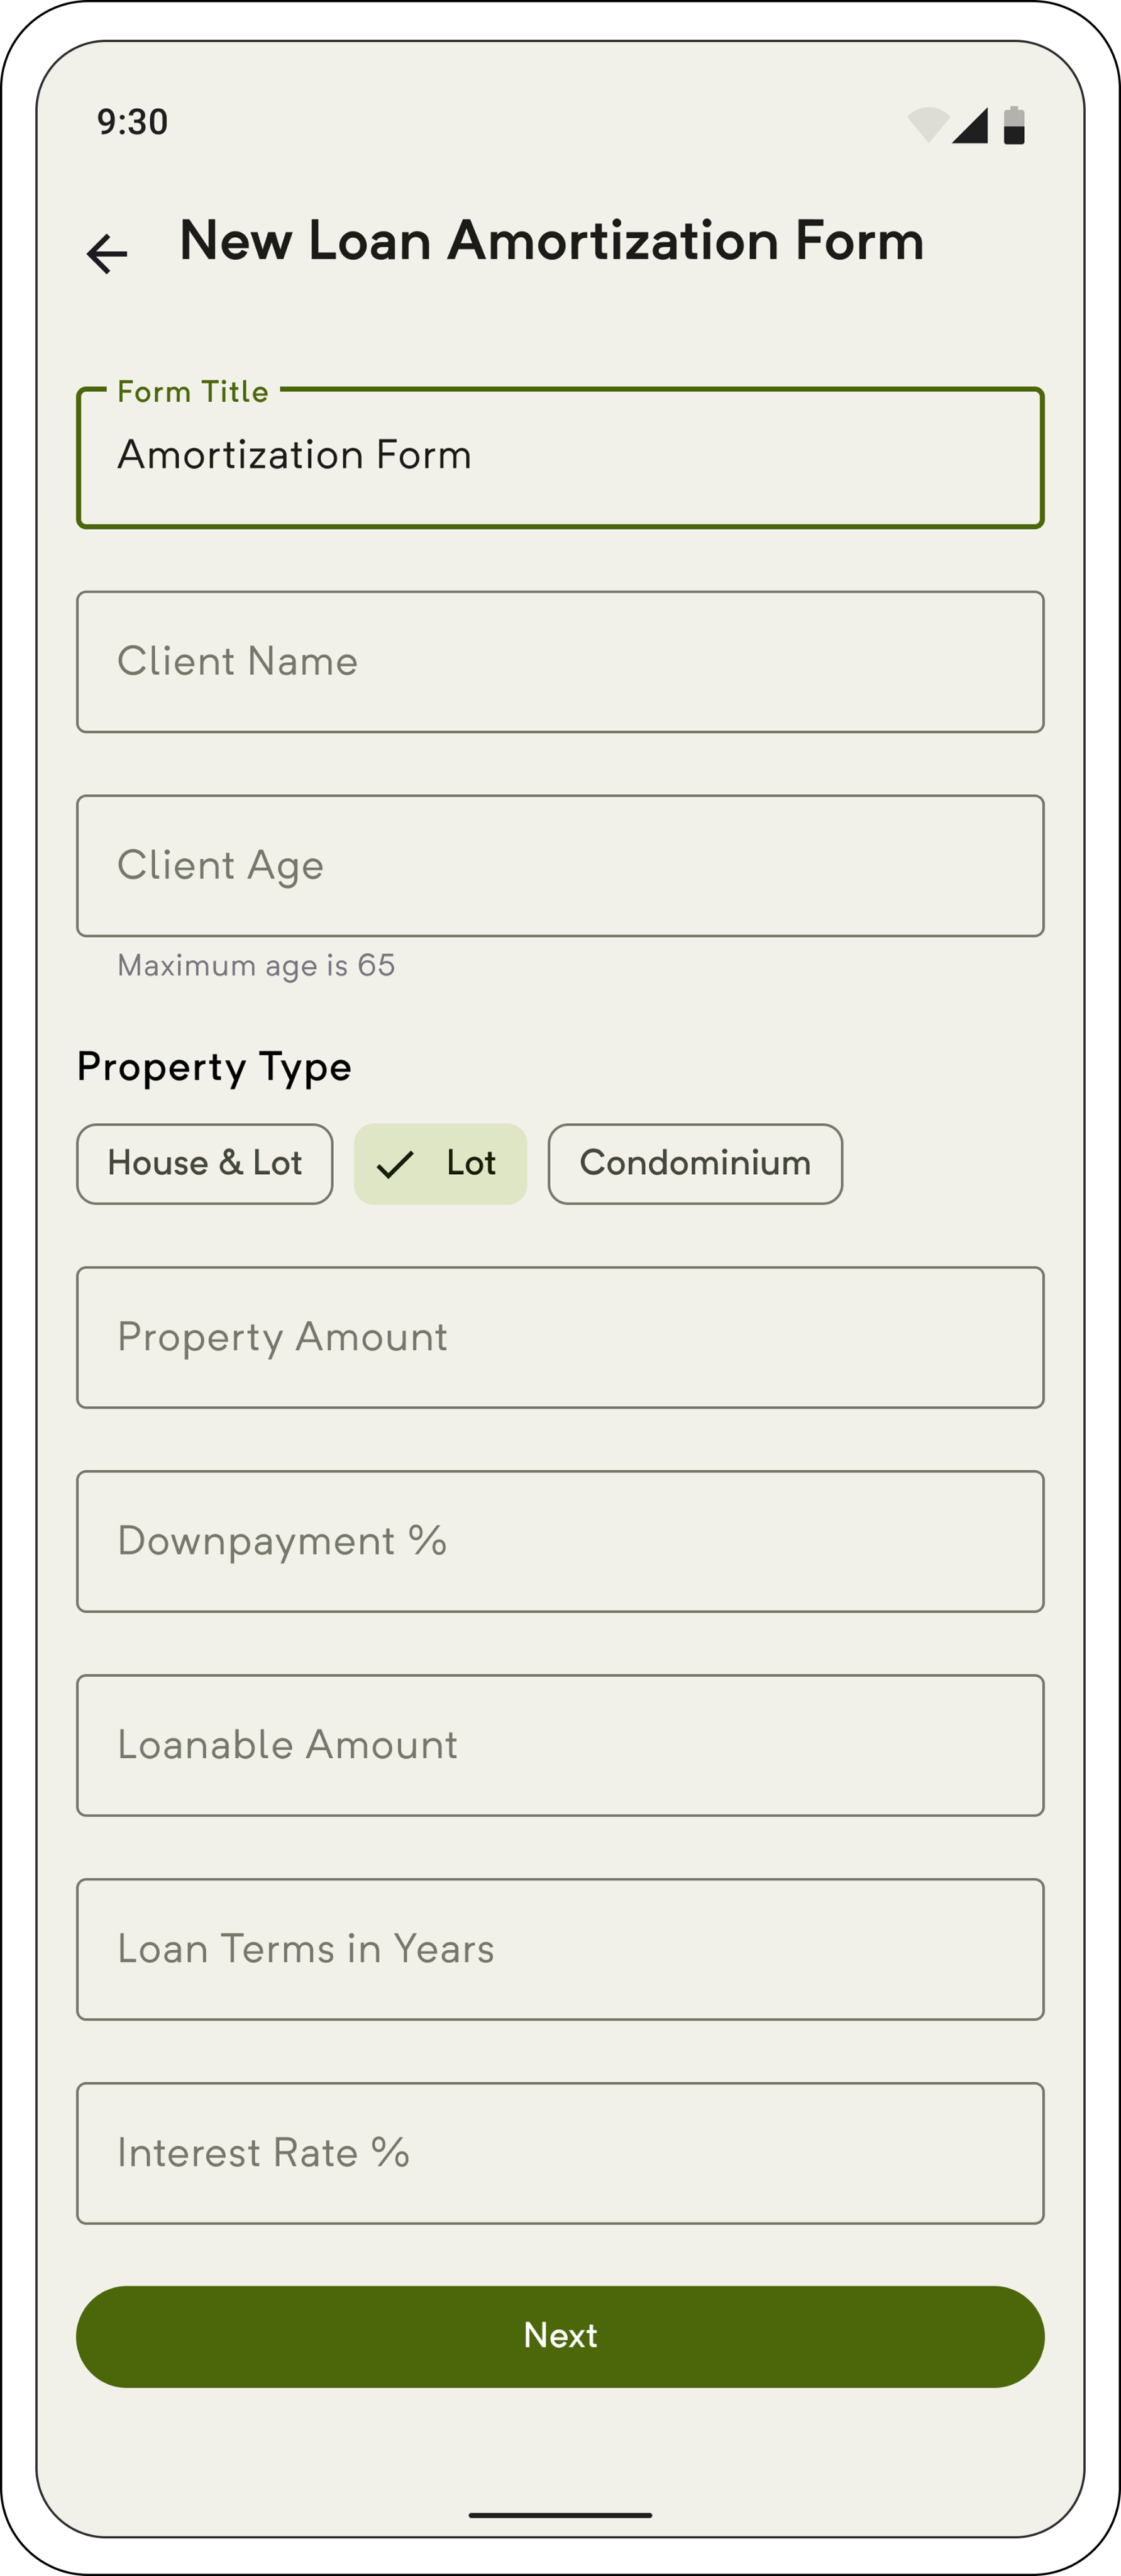Viewport: 1121px width, 2576px height.
Task: Tap the 9:30 clock in status bar
Action: [x=132, y=122]
